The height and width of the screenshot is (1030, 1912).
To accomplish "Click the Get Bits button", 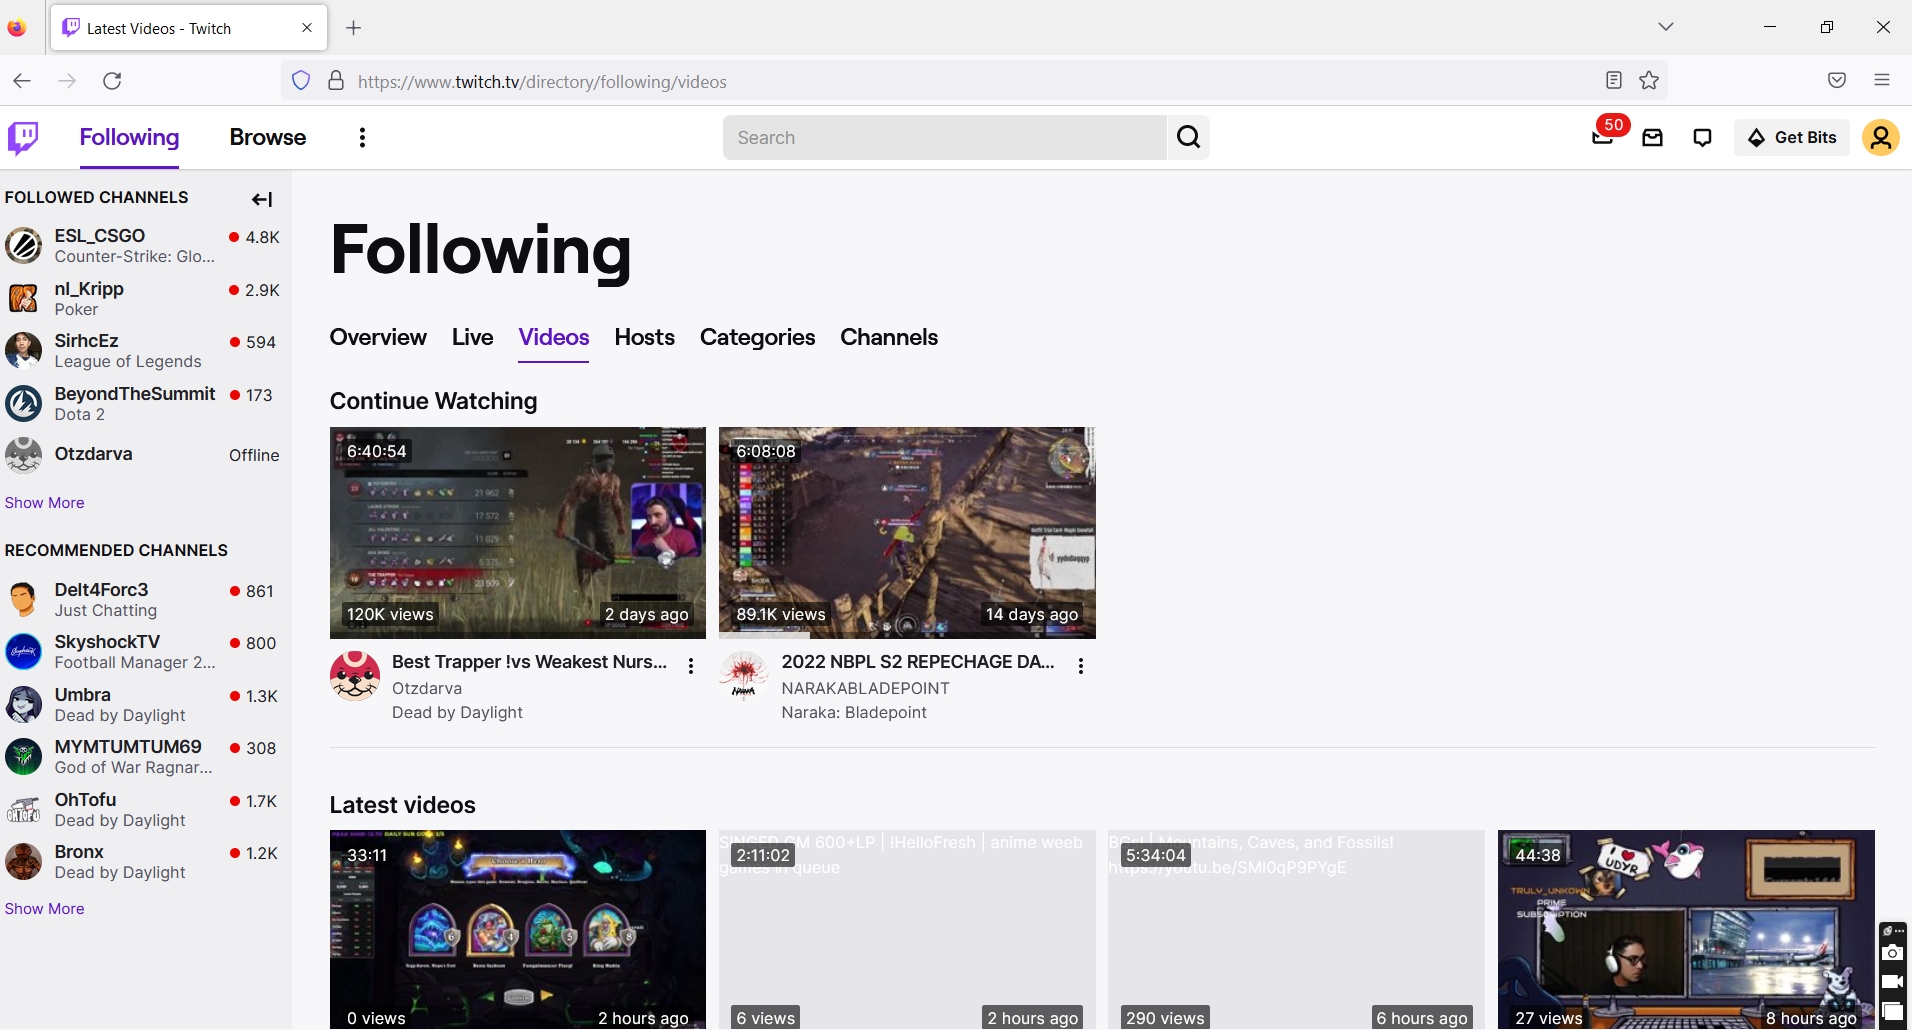I will (x=1792, y=137).
